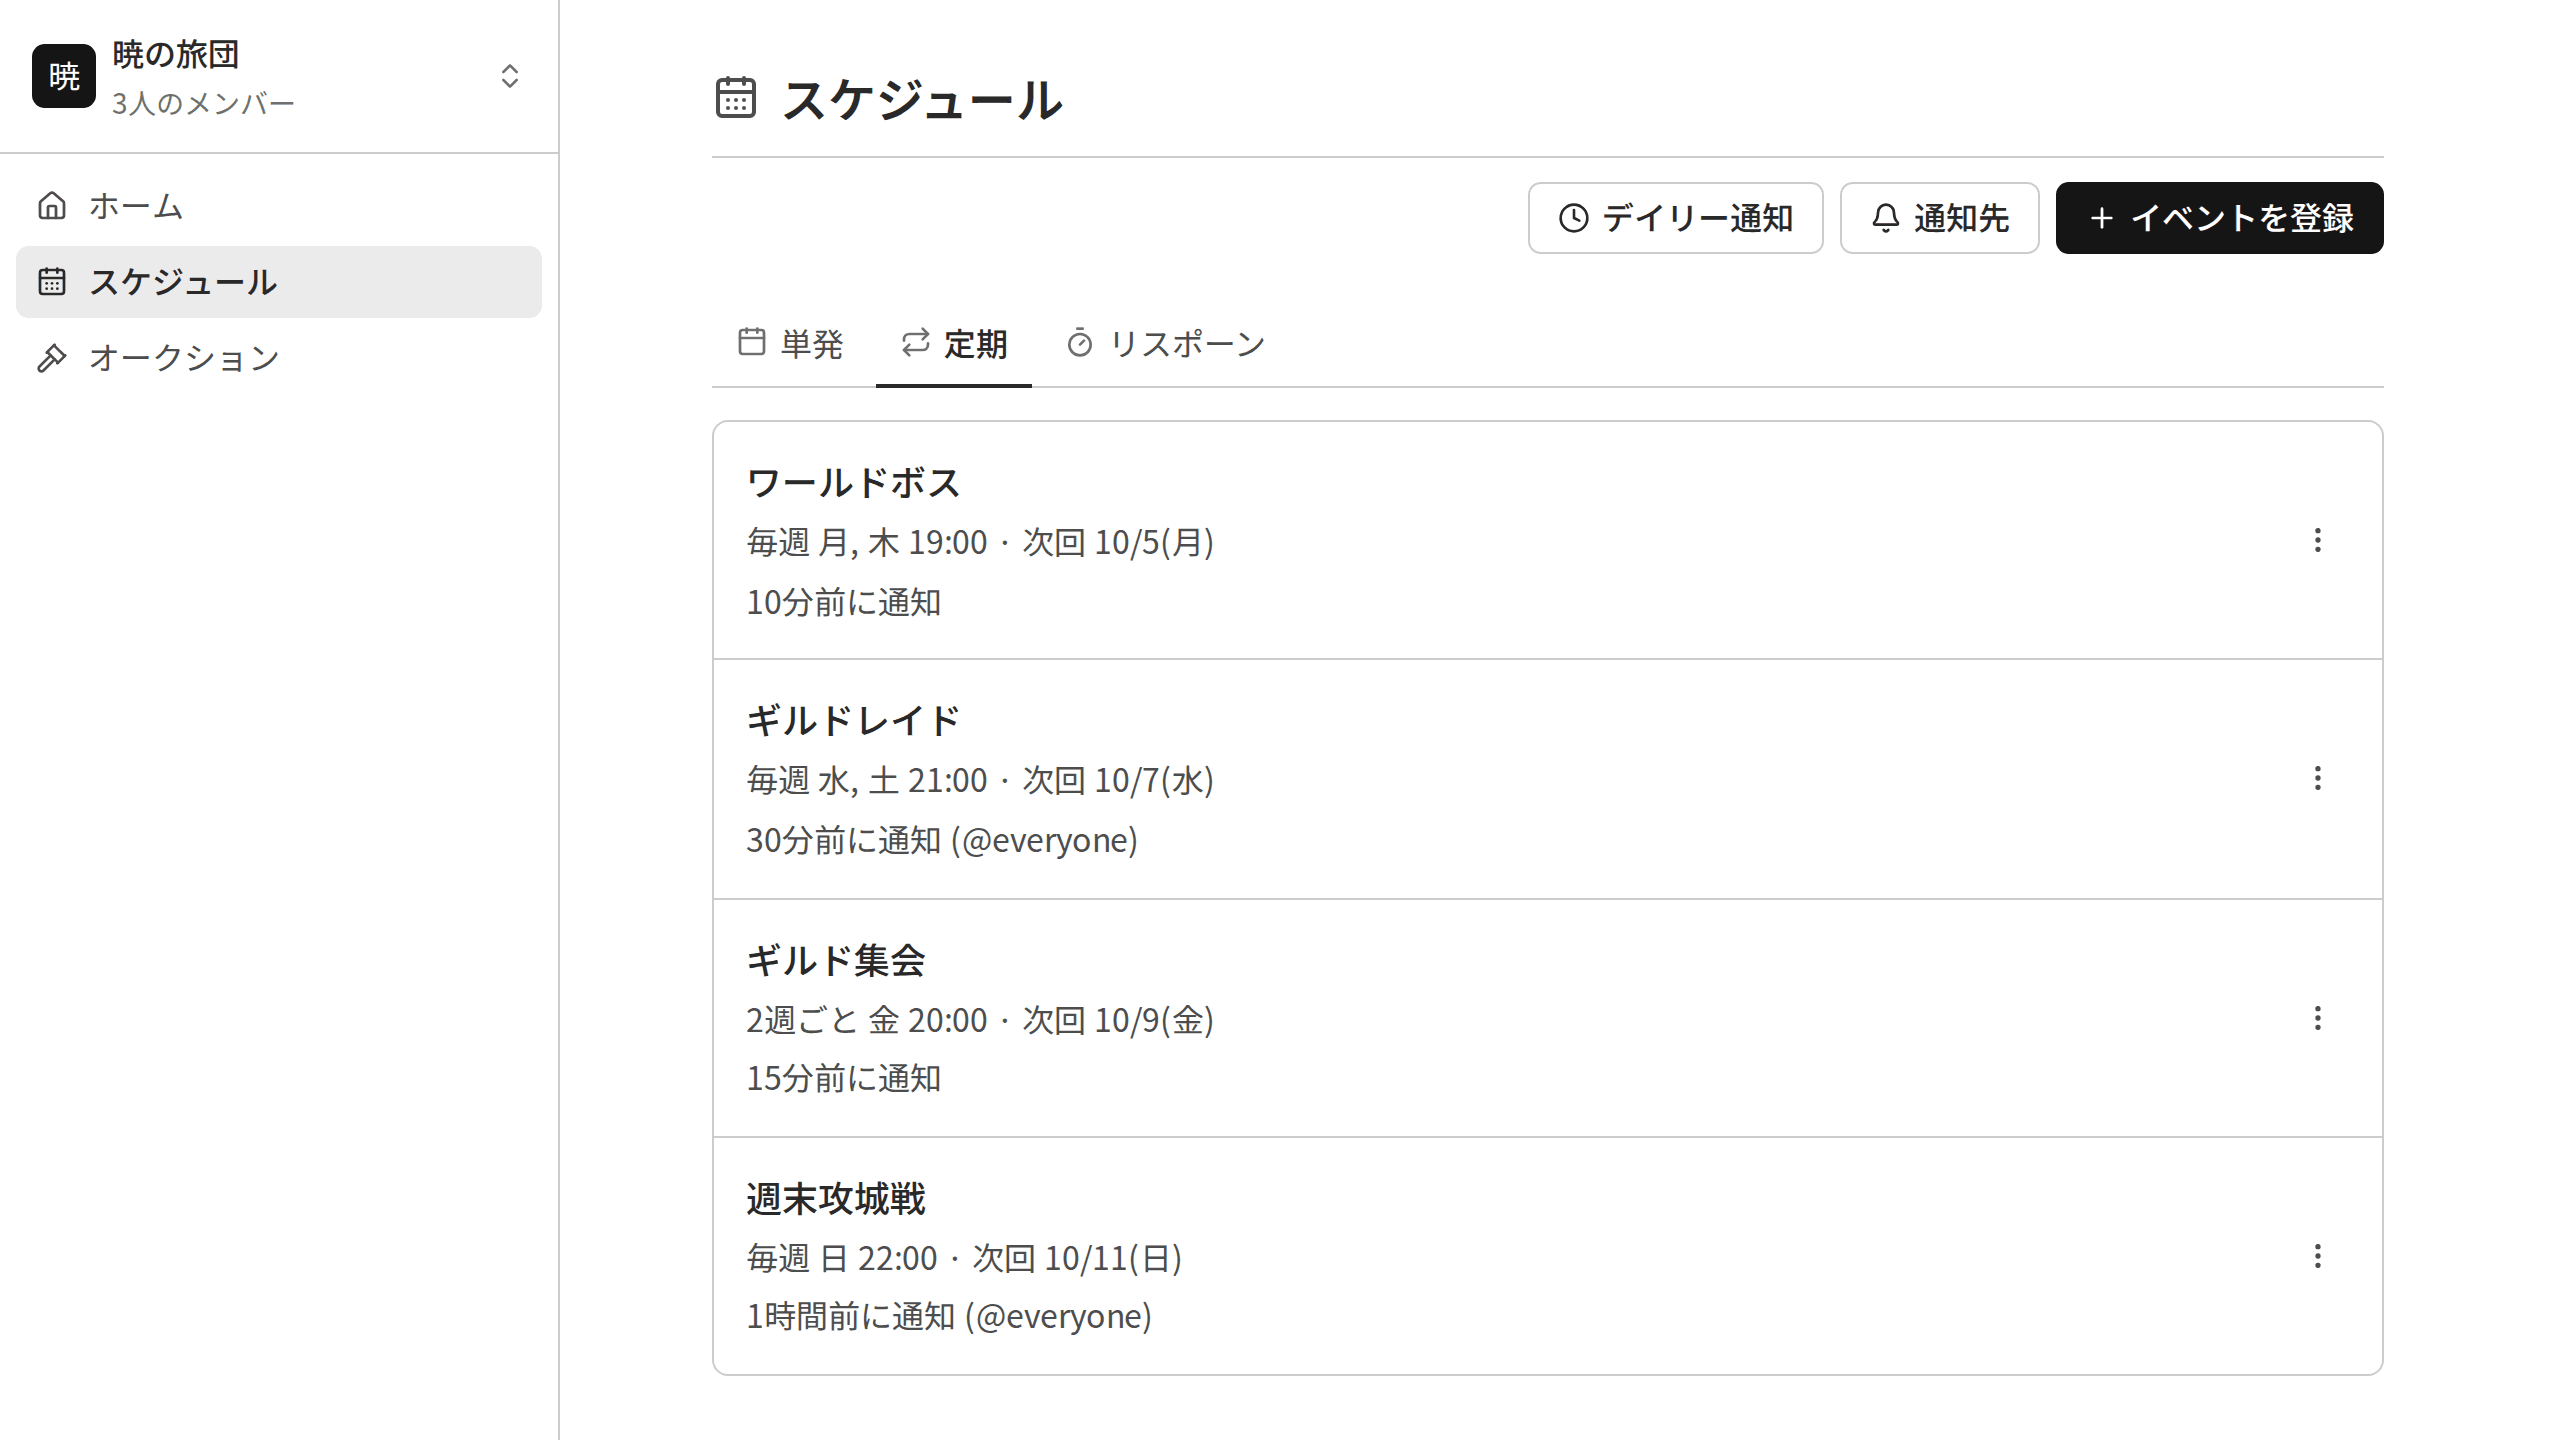
Task: Switch to the 単発 tab
Action: 791,344
